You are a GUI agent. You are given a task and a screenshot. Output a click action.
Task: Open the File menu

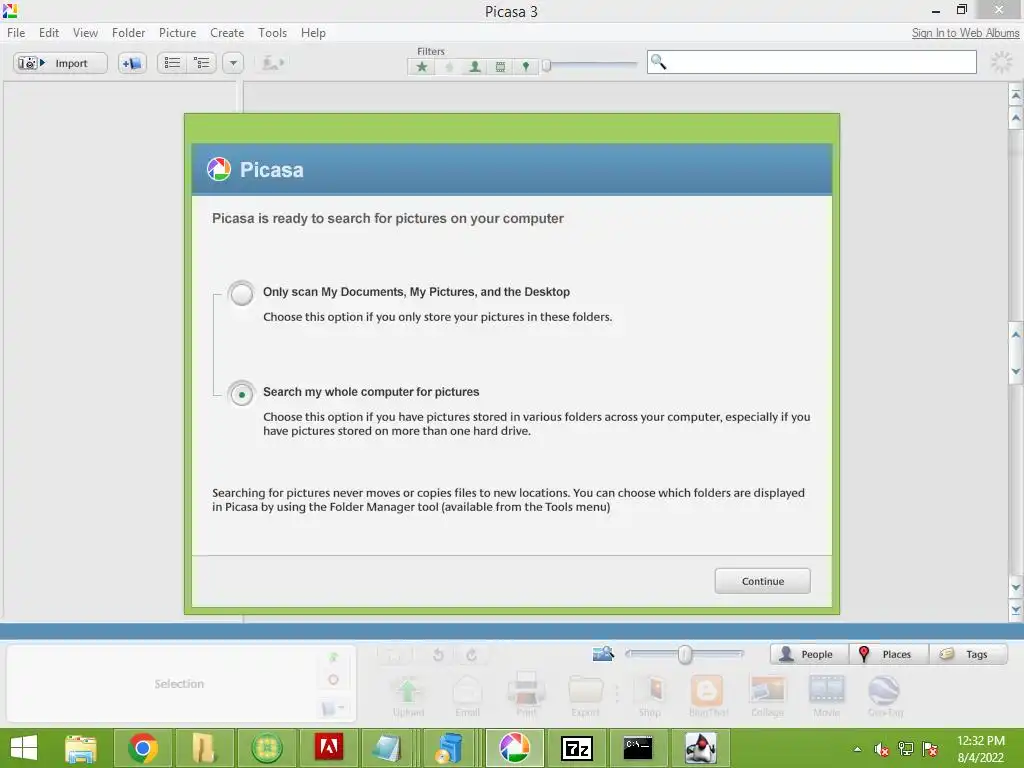click(x=16, y=33)
